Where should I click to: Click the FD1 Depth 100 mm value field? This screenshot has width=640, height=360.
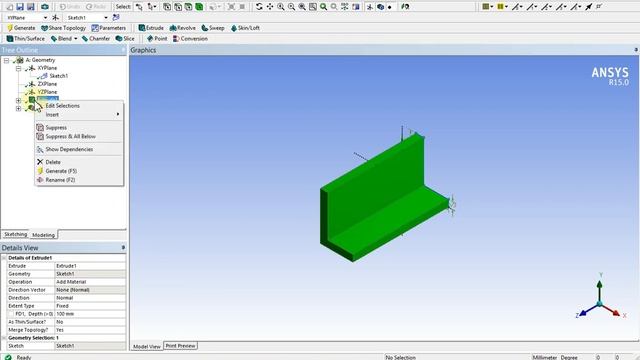click(x=90, y=314)
